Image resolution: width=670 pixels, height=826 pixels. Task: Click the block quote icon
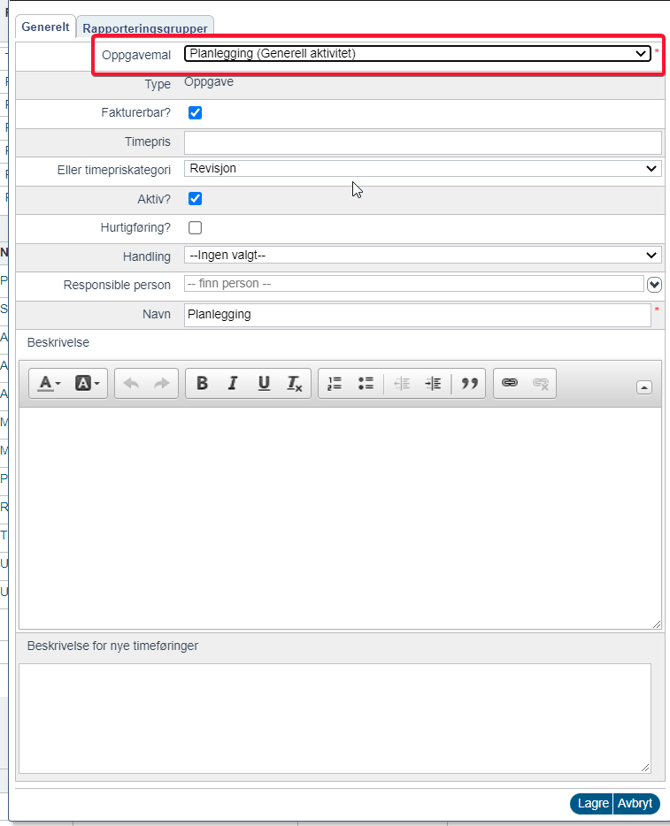tap(469, 384)
